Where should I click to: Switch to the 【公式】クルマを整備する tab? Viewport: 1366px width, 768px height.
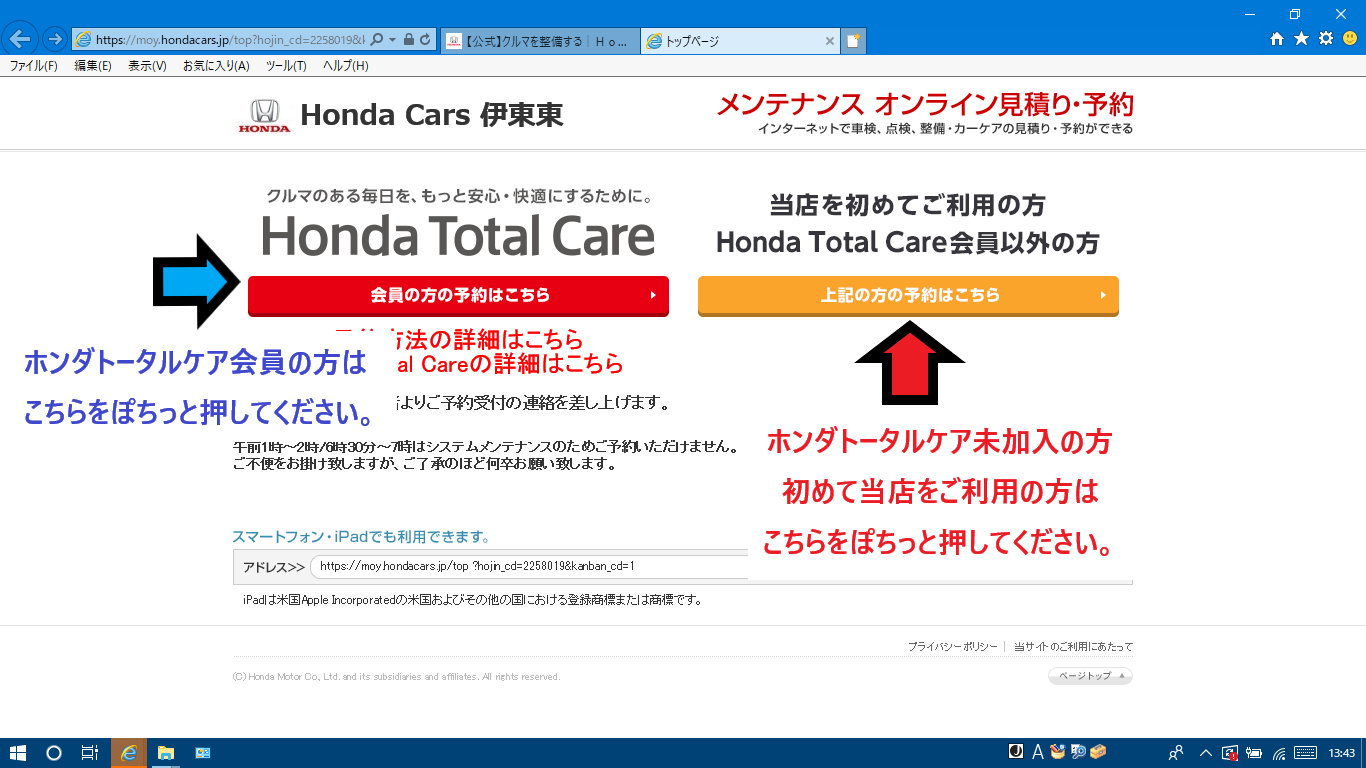(538, 41)
